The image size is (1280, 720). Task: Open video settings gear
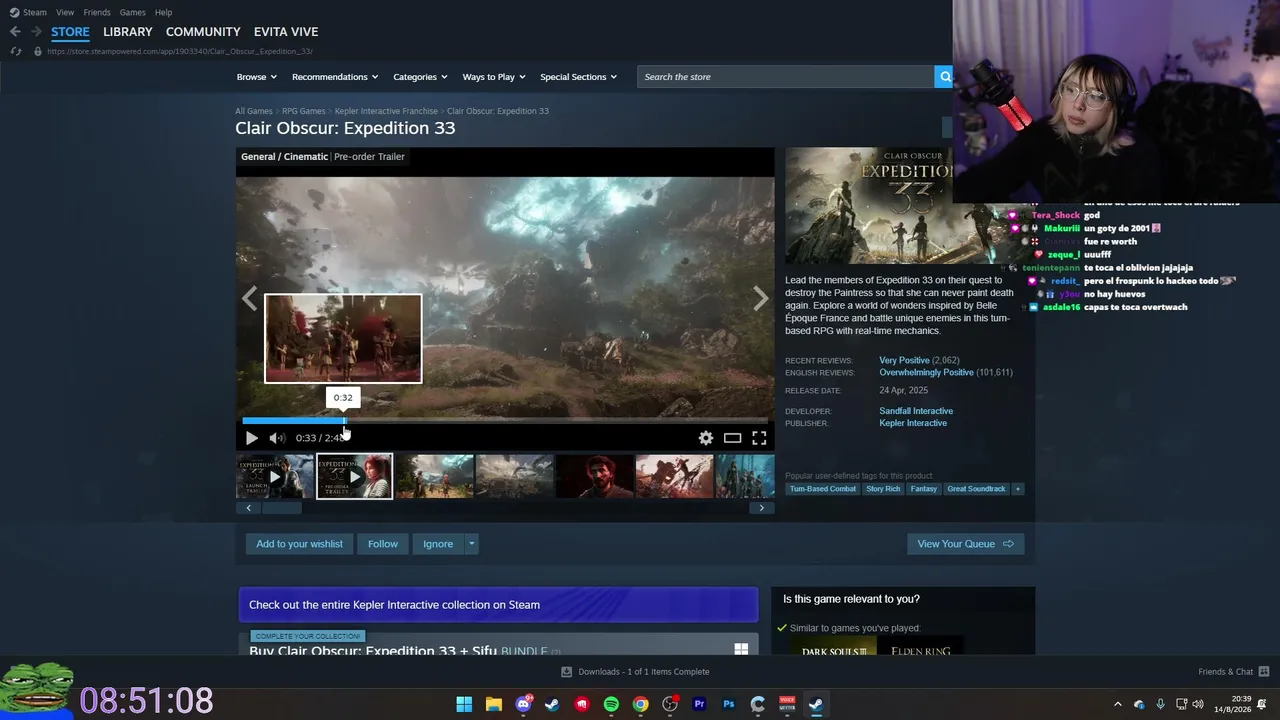[x=706, y=438]
